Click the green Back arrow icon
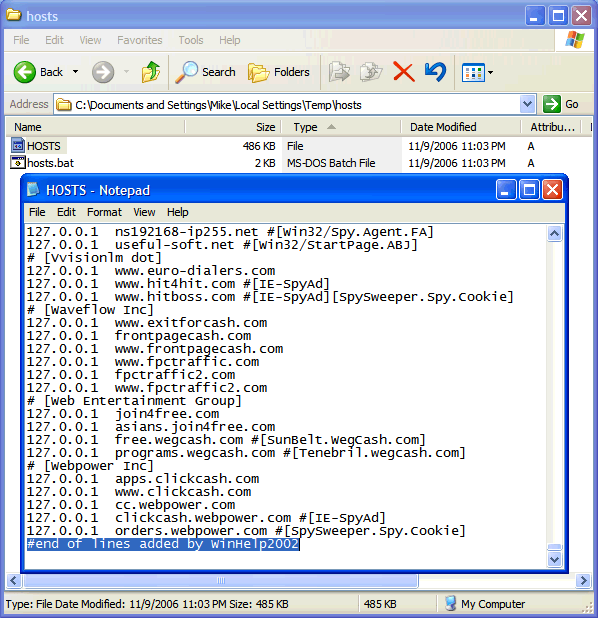The width and height of the screenshot is (598, 618). pos(24,72)
